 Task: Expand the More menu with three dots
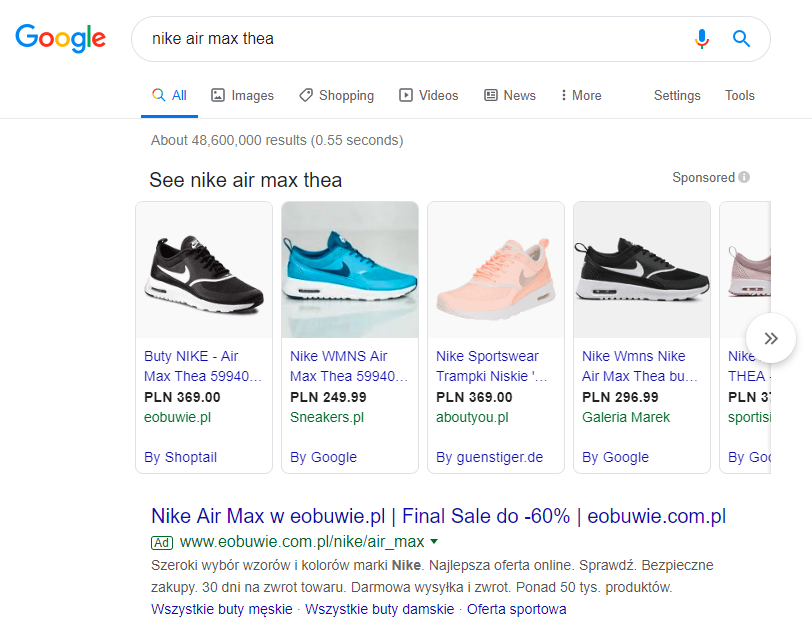pos(581,95)
